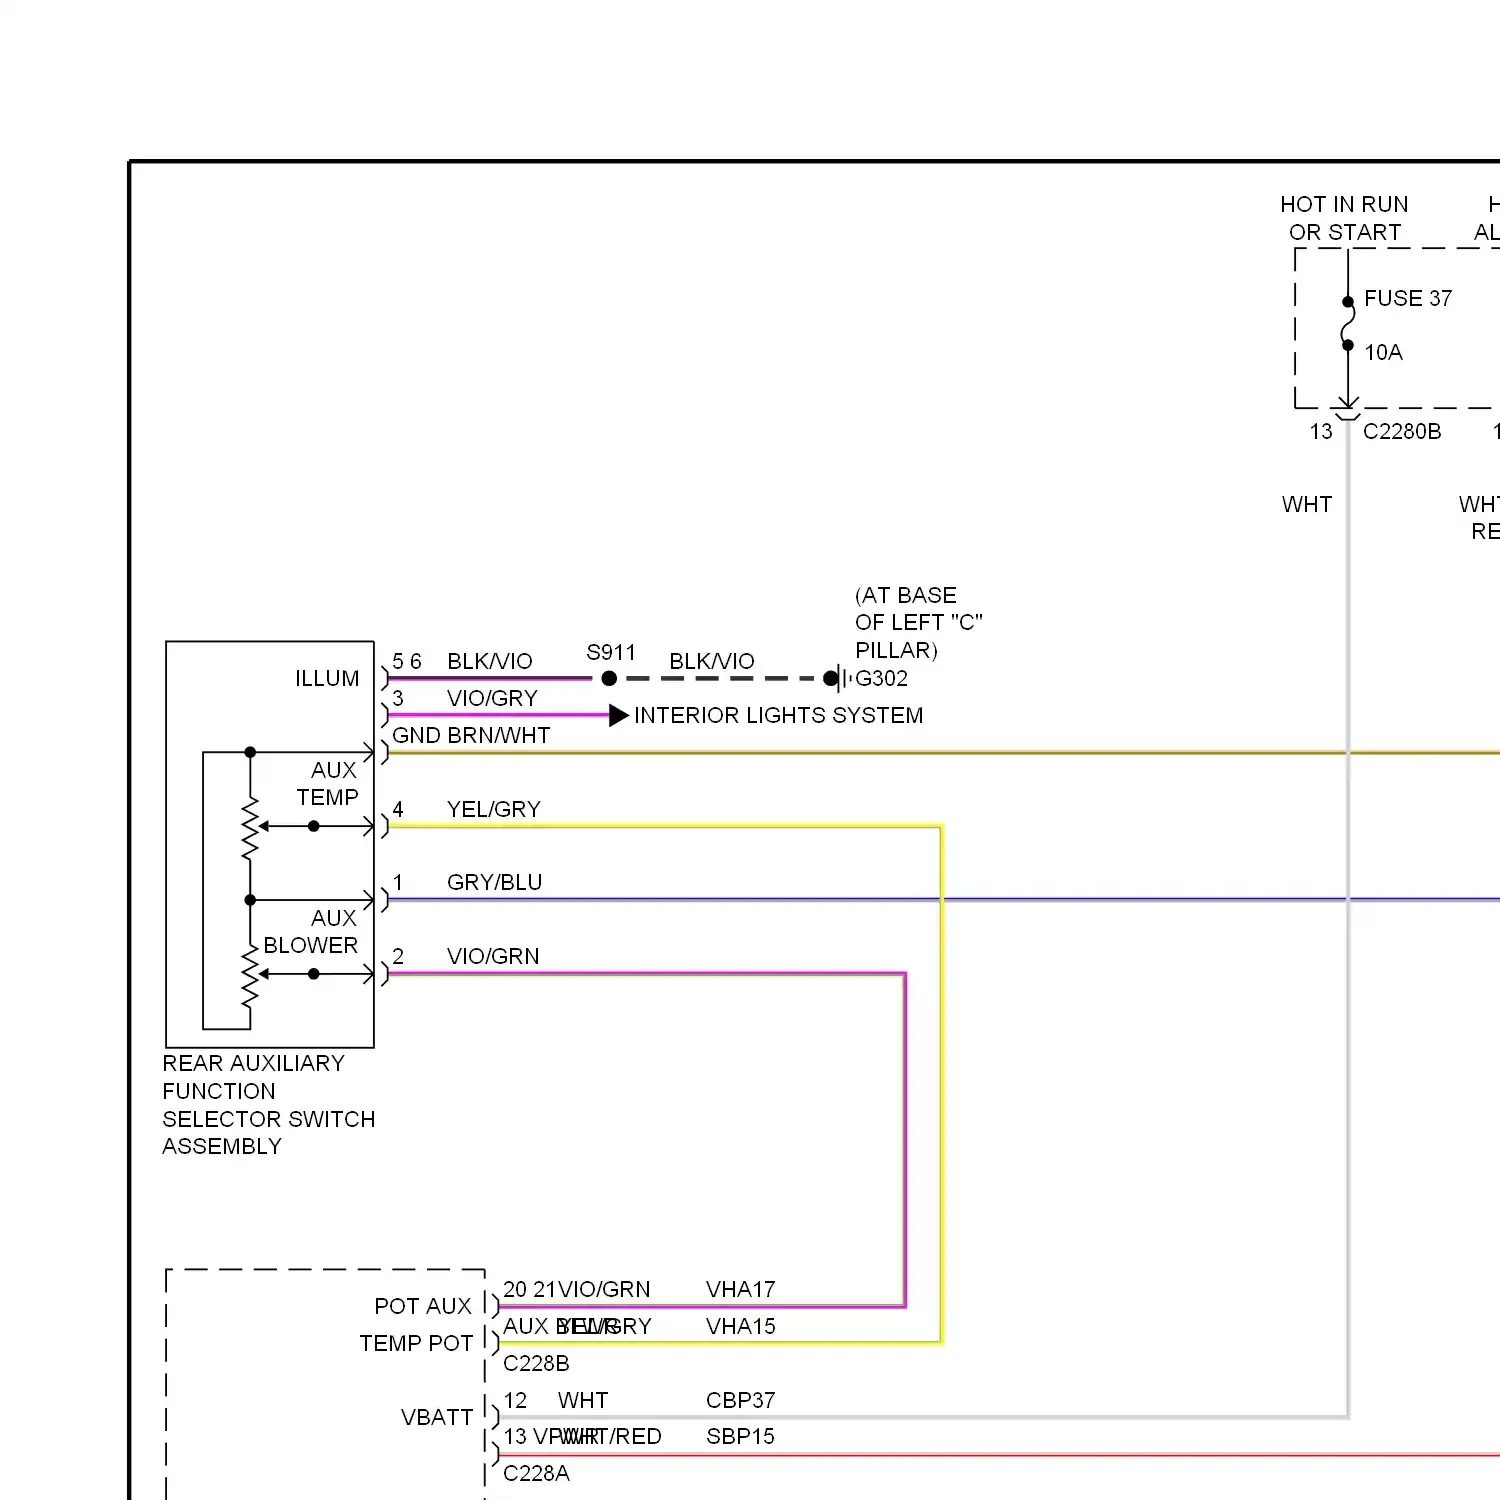Click the interior lights arrowhead symbol
The width and height of the screenshot is (1500, 1500).
619,715
